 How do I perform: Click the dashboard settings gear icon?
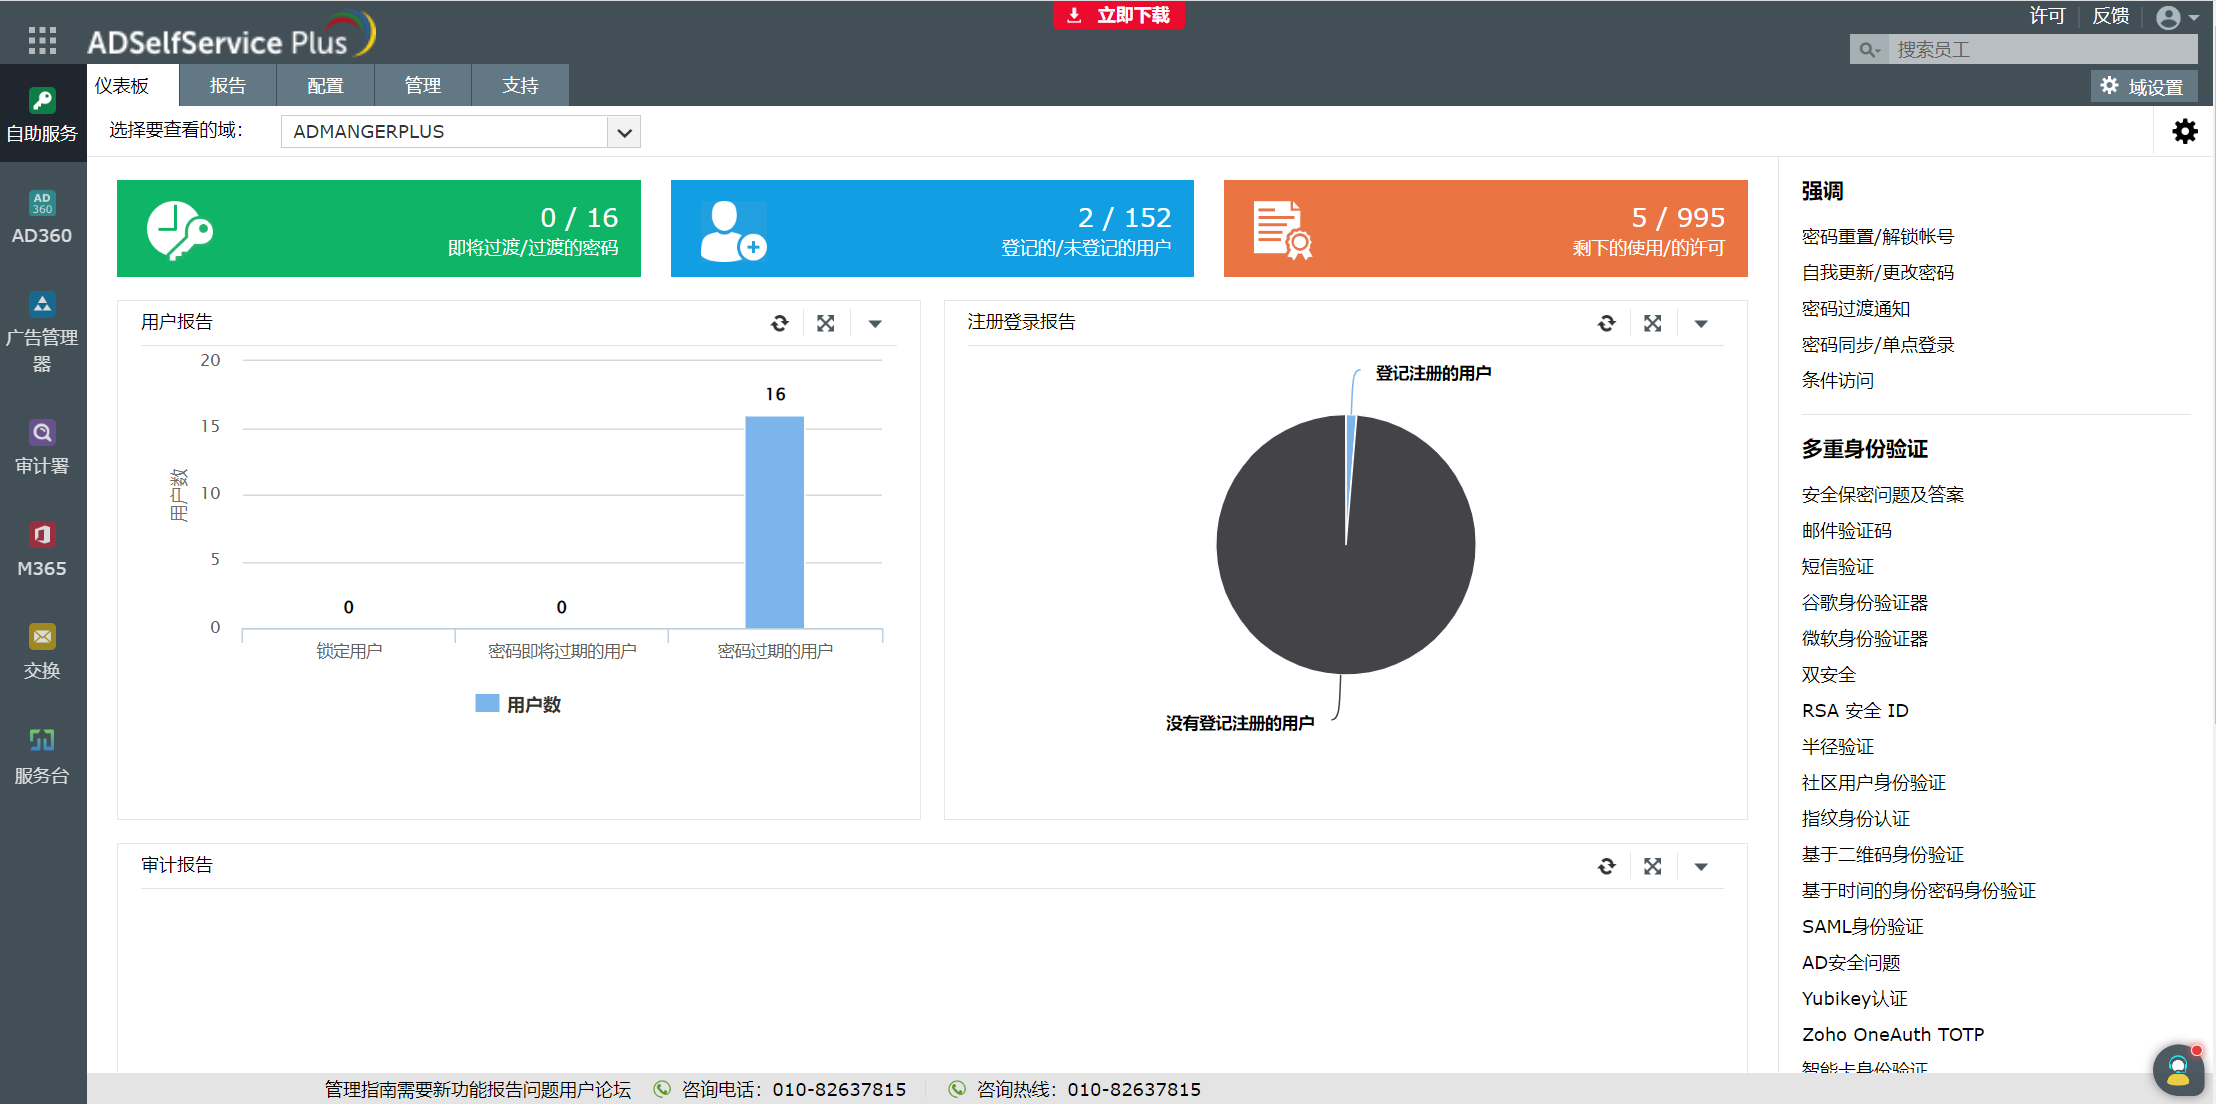pyautogui.click(x=2185, y=131)
